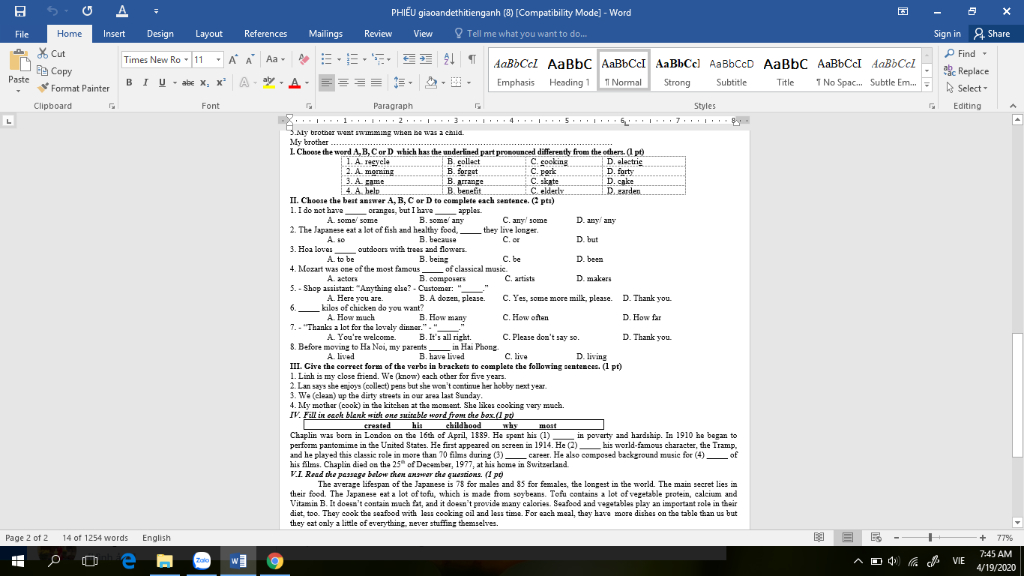The height and width of the screenshot is (576, 1024).
Task: Open Borders dropdown arrow
Action: pyautogui.click(x=469, y=83)
